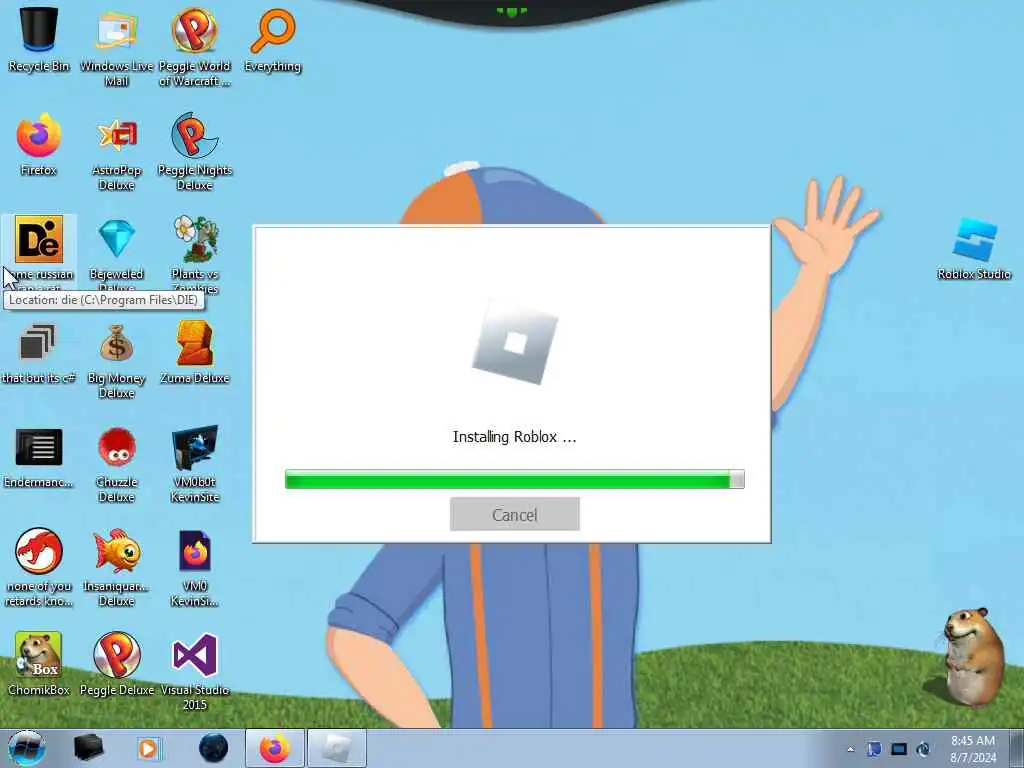Click the green installation progress bar
Viewport: 1024px width, 768px height.
coord(515,479)
